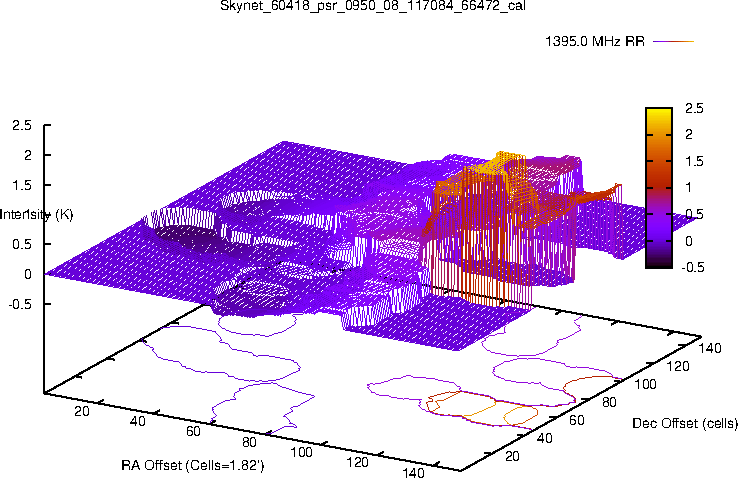Screen dimensions: 738x478
Task: Click the Dec axis tick label 80
Action: click(609, 402)
